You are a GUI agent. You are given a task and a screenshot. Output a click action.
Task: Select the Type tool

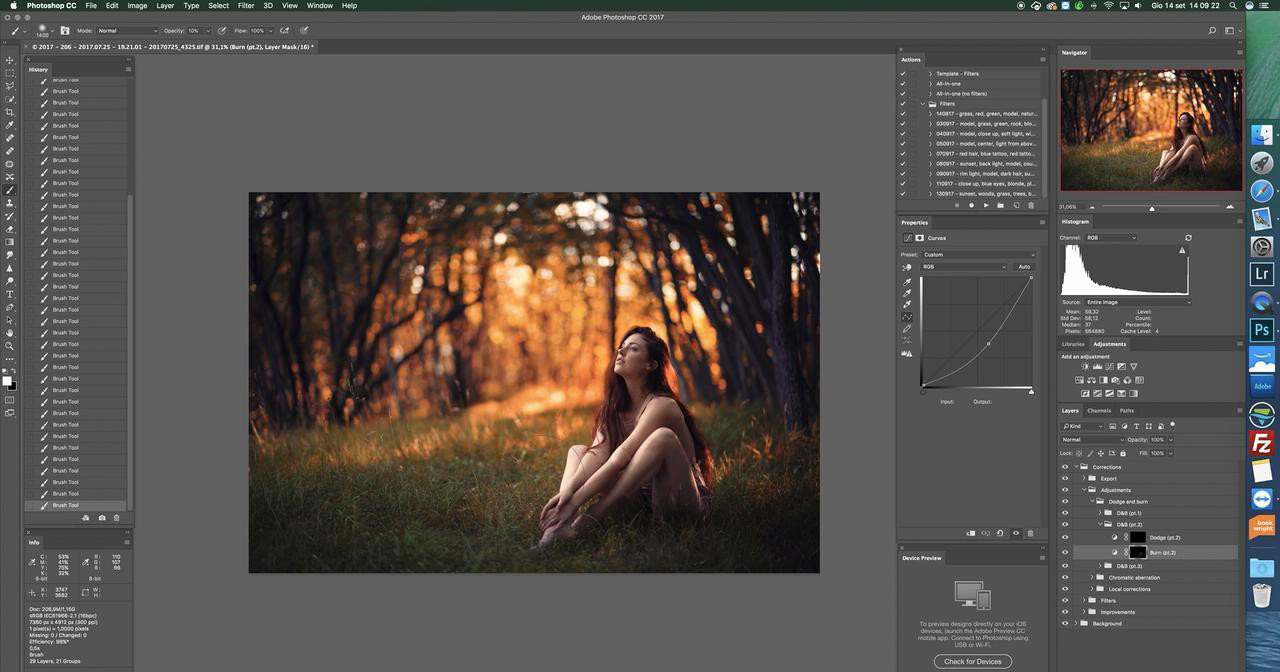click(10, 294)
